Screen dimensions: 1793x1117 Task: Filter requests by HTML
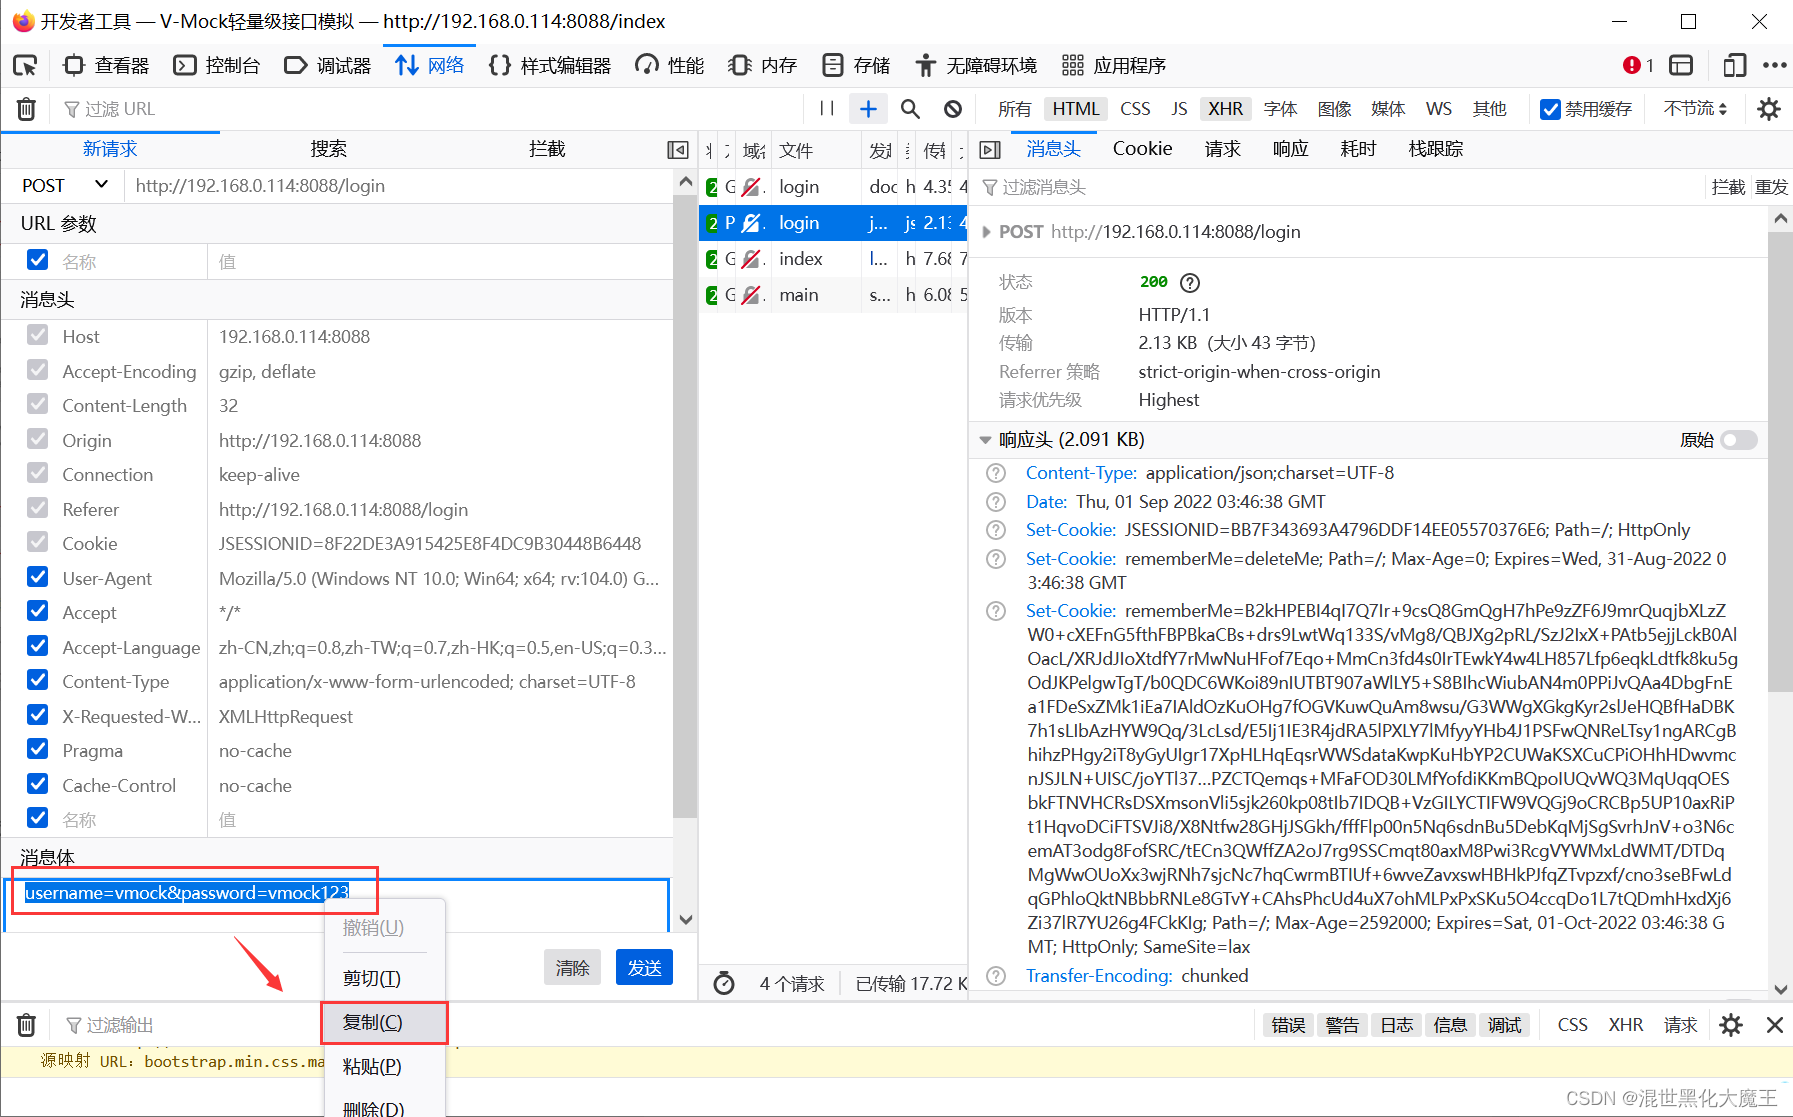[1076, 109]
